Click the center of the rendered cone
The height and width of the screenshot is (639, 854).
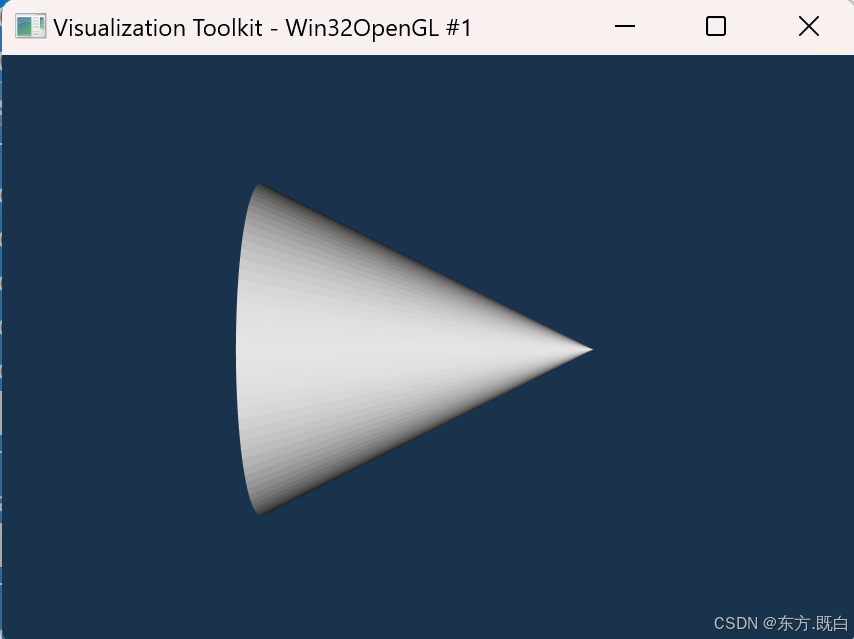click(381, 349)
